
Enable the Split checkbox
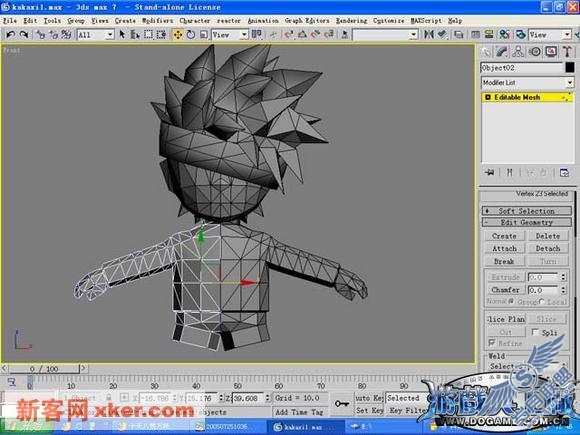coord(535,332)
